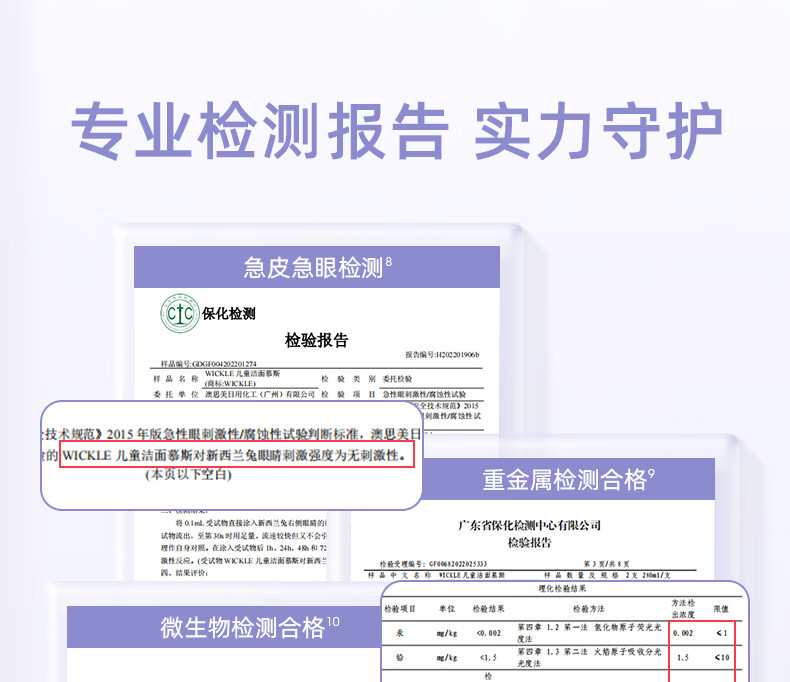
Task: Click 检验报告 under 广东省保化检测中心有限公司
Action: (x=529, y=543)
